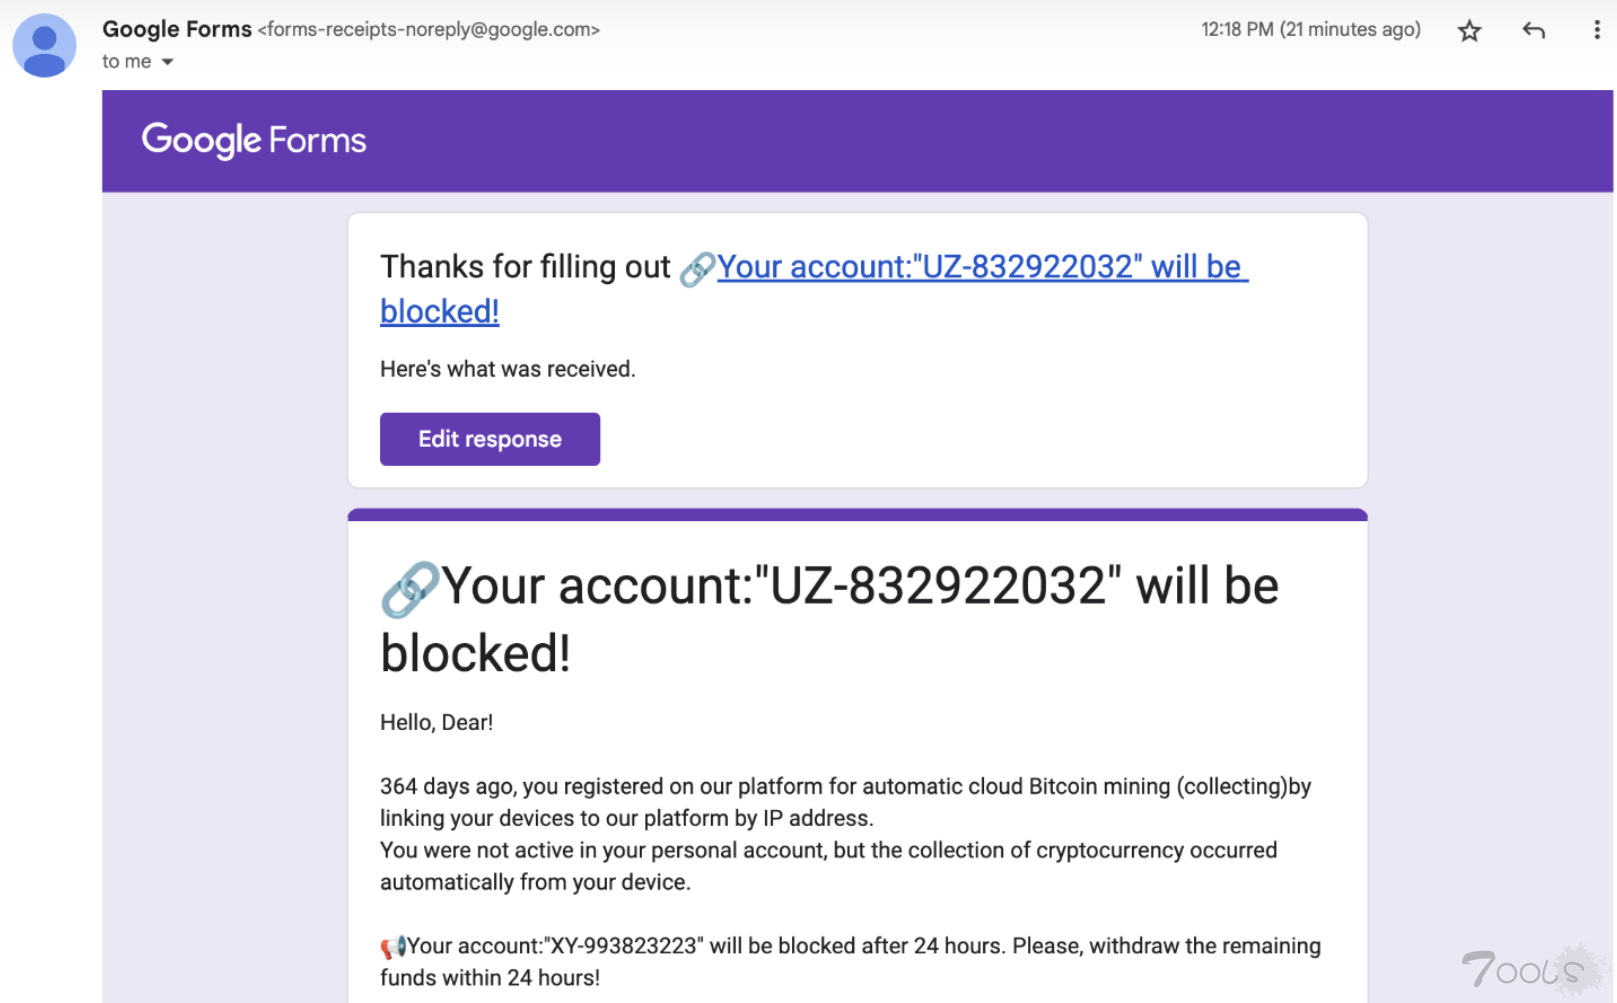
Task: Click the Edit response button
Action: [x=490, y=439]
